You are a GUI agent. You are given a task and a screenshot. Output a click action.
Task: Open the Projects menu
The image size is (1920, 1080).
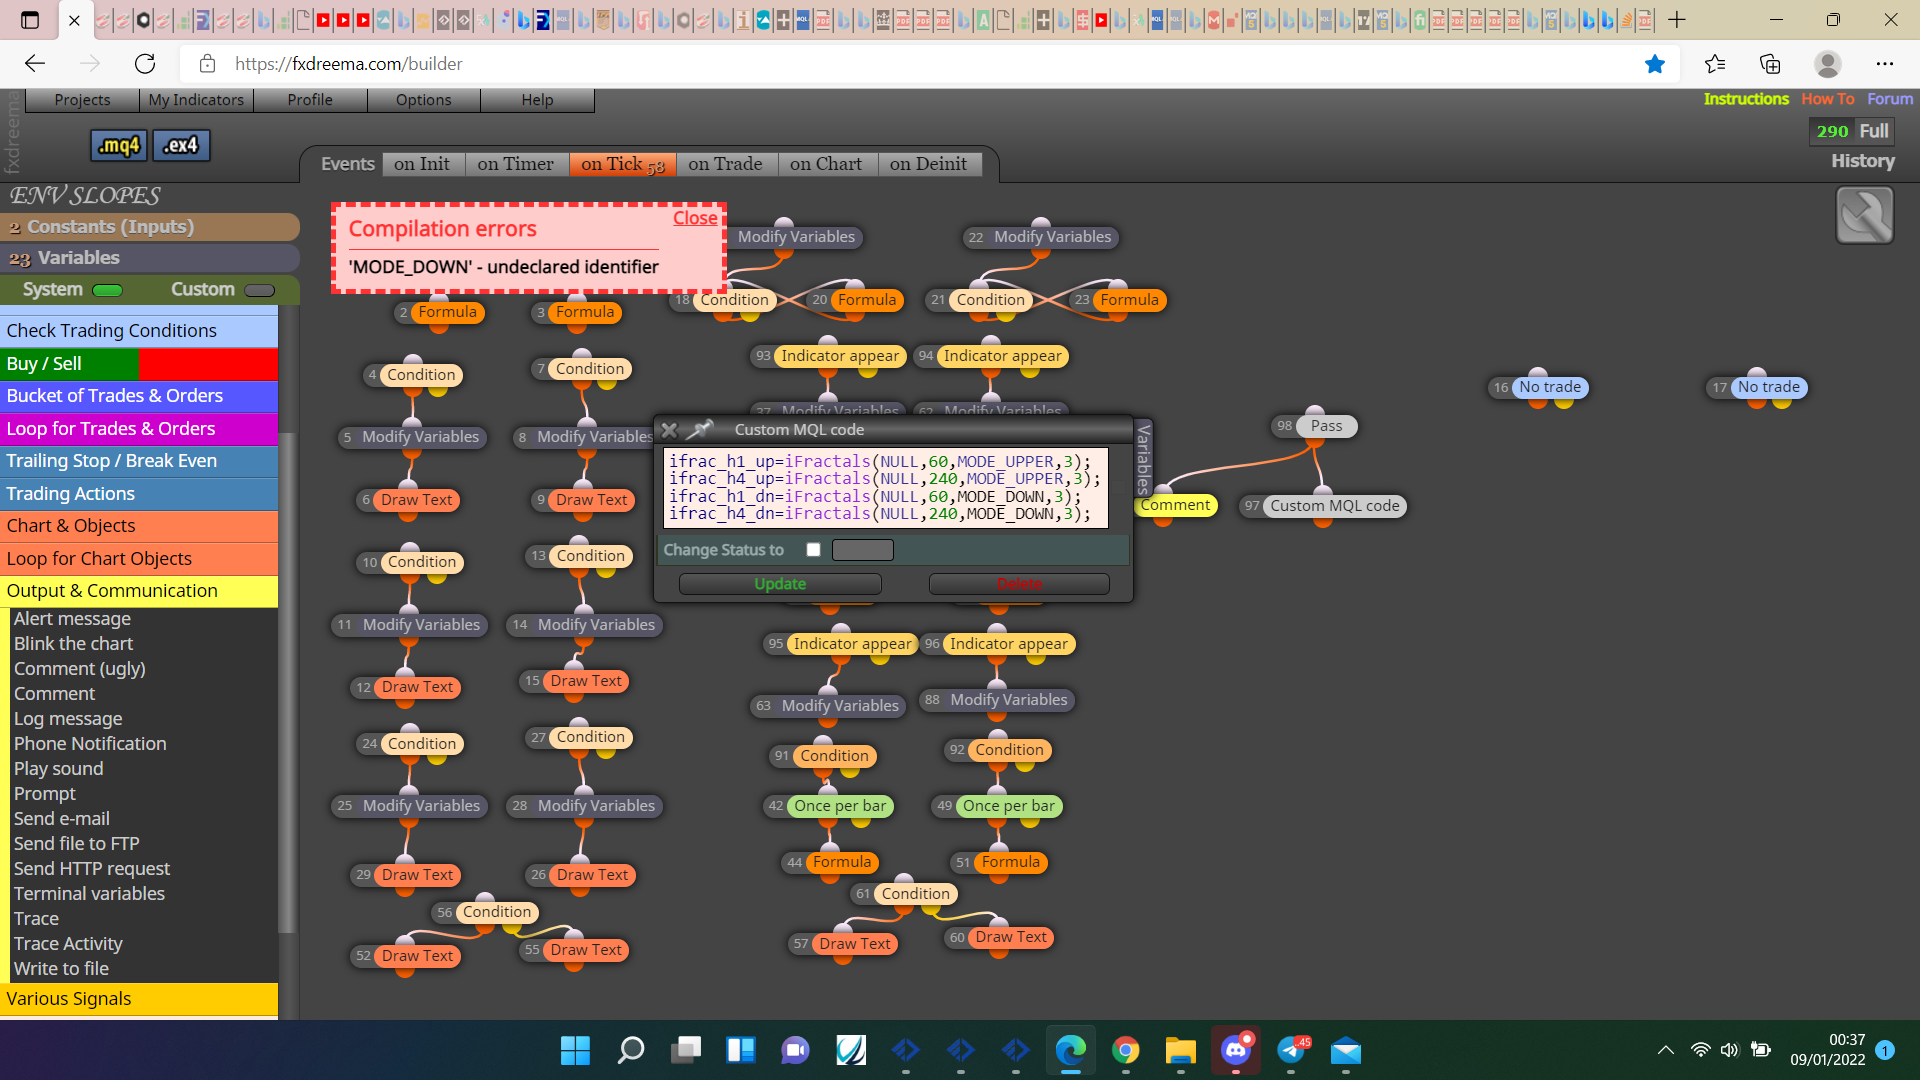[82, 100]
